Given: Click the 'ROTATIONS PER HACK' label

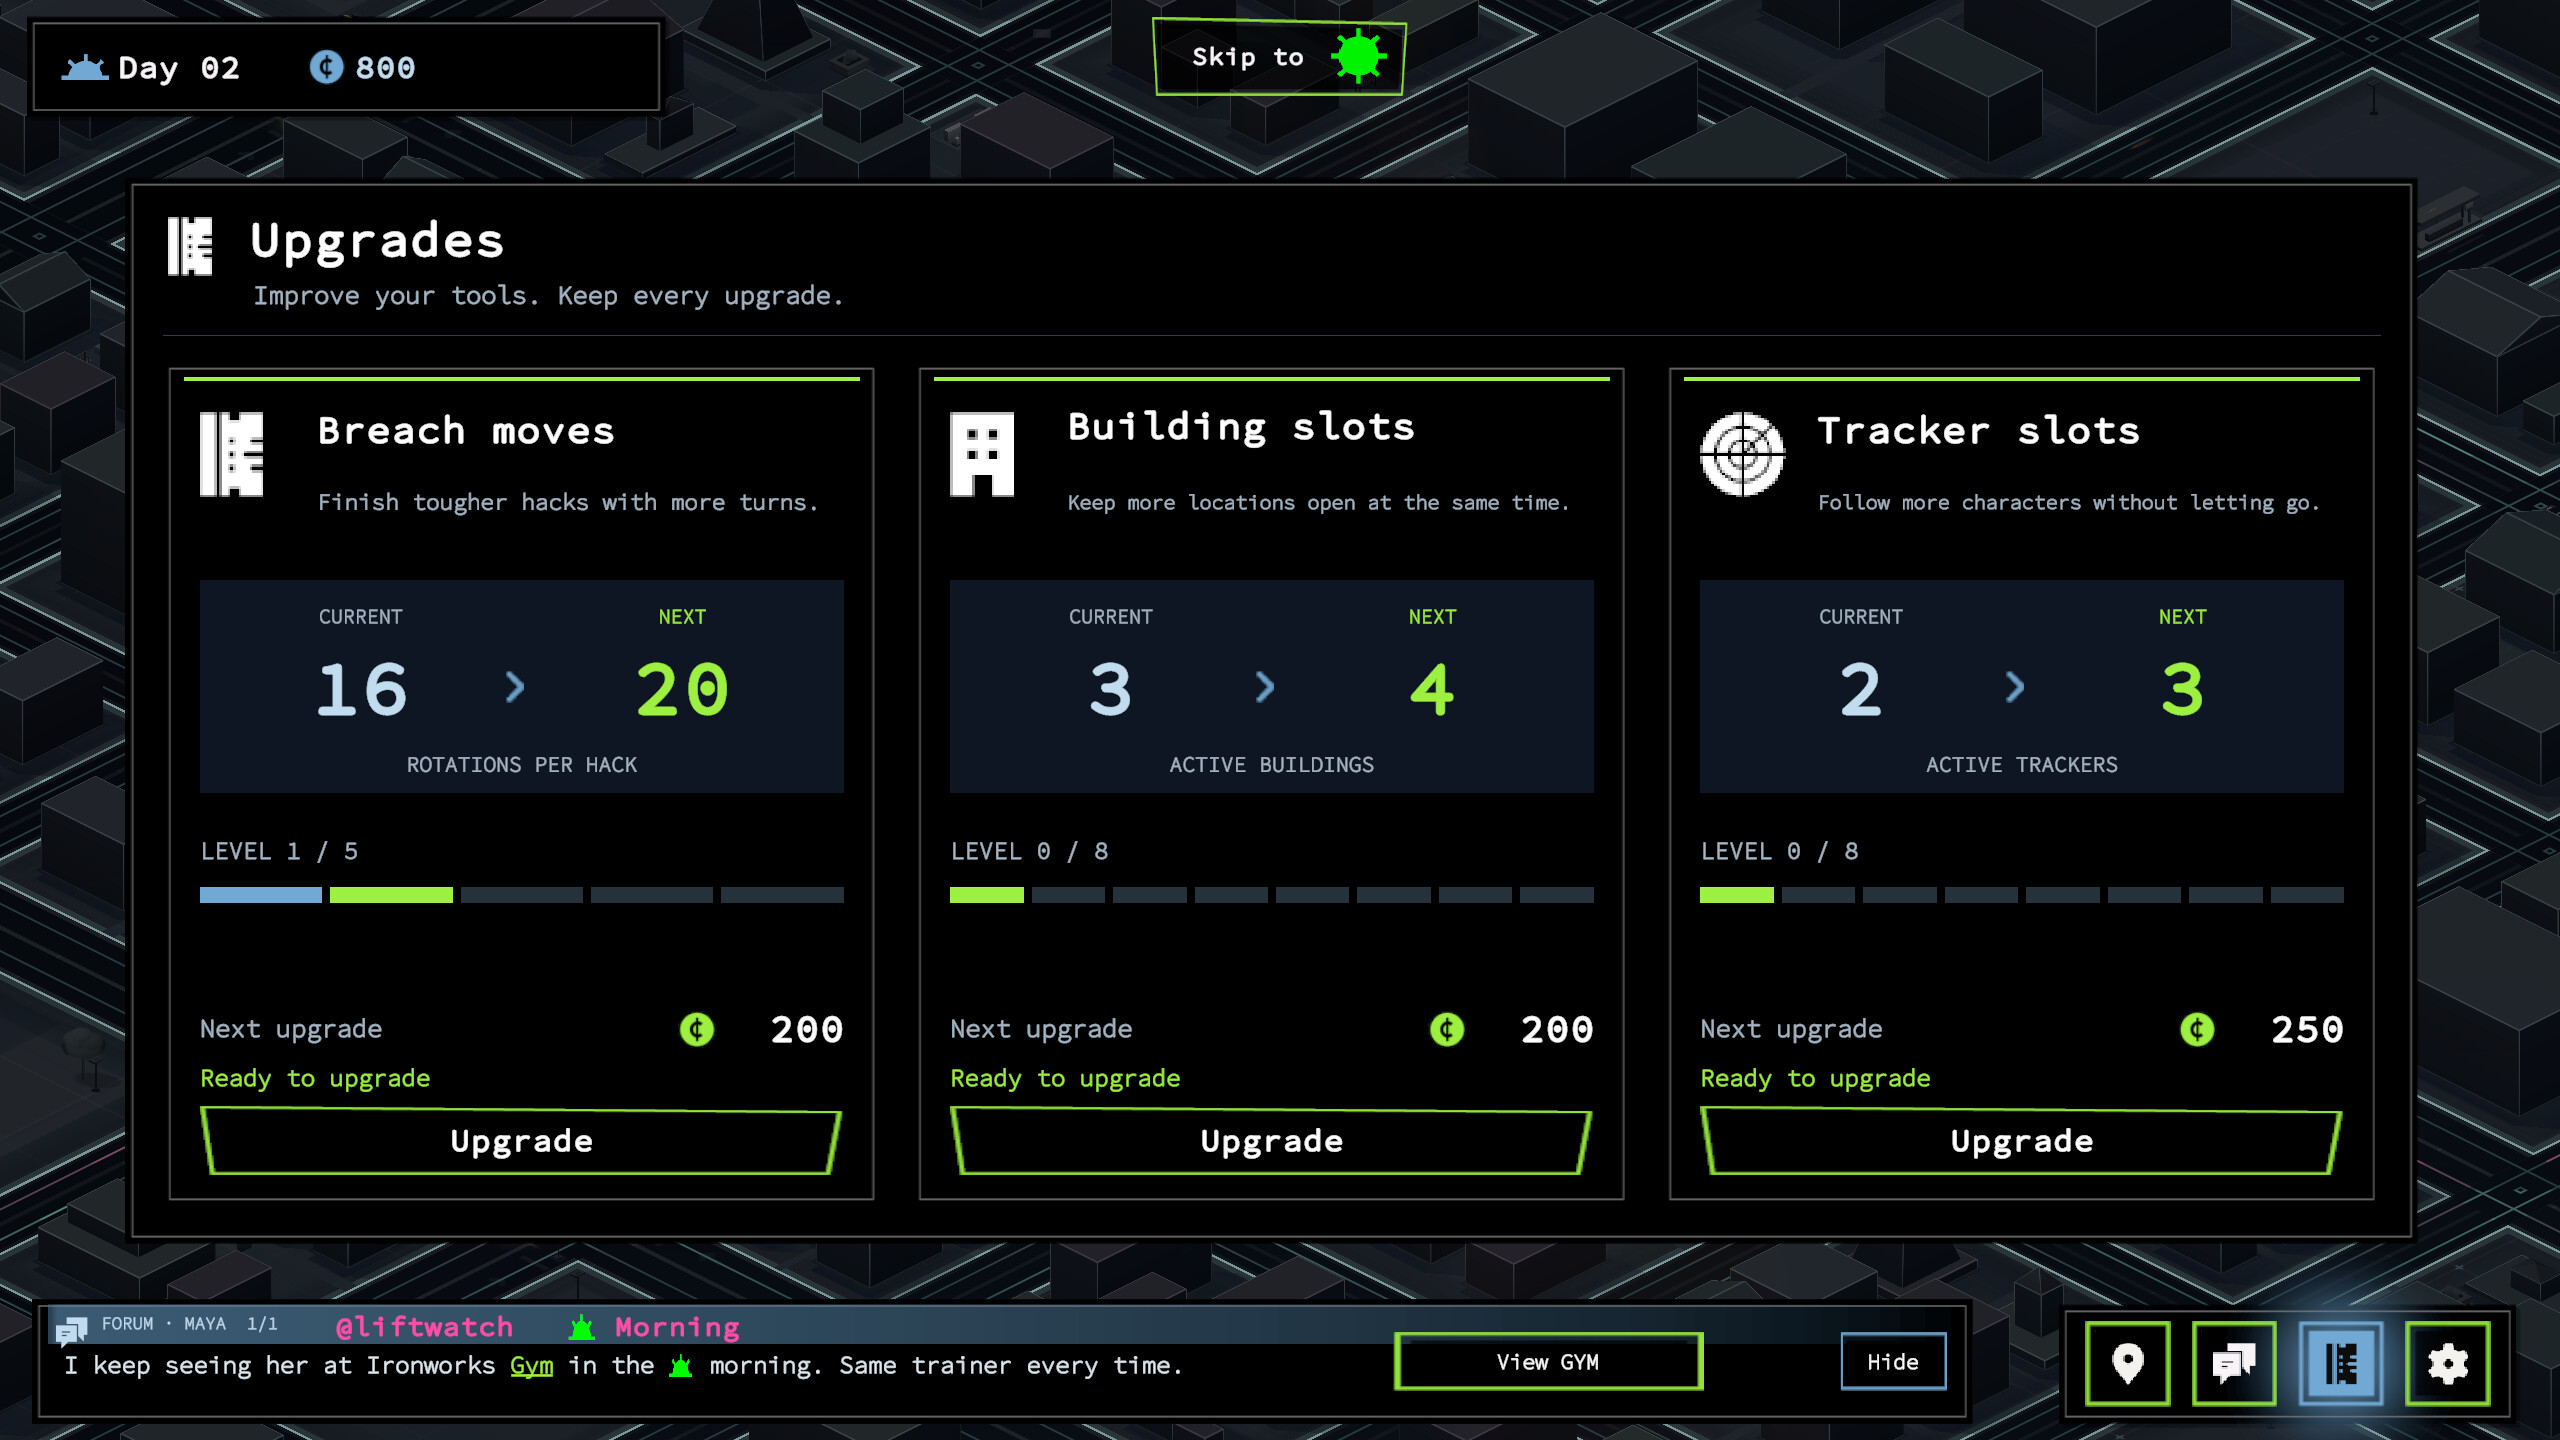Looking at the screenshot, I should pos(521,765).
